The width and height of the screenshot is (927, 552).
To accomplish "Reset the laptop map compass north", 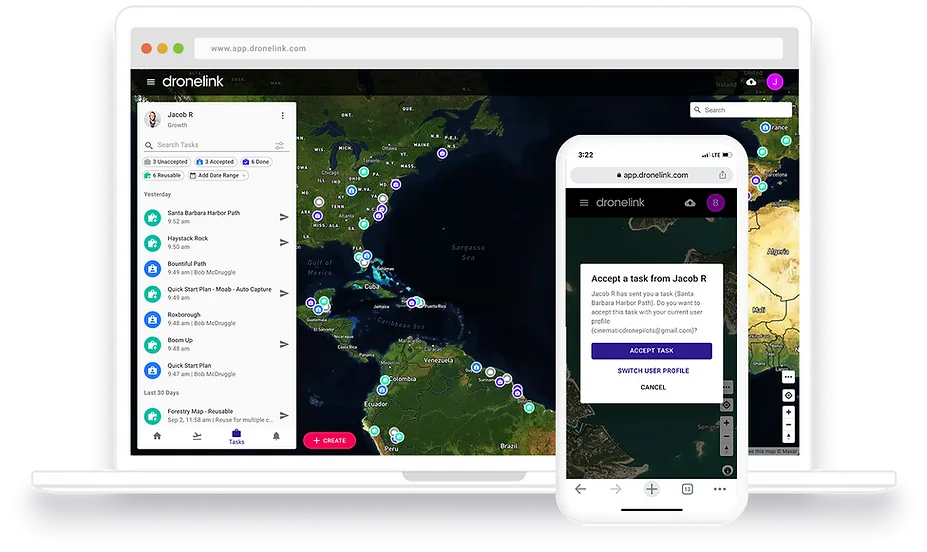I will point(788,437).
